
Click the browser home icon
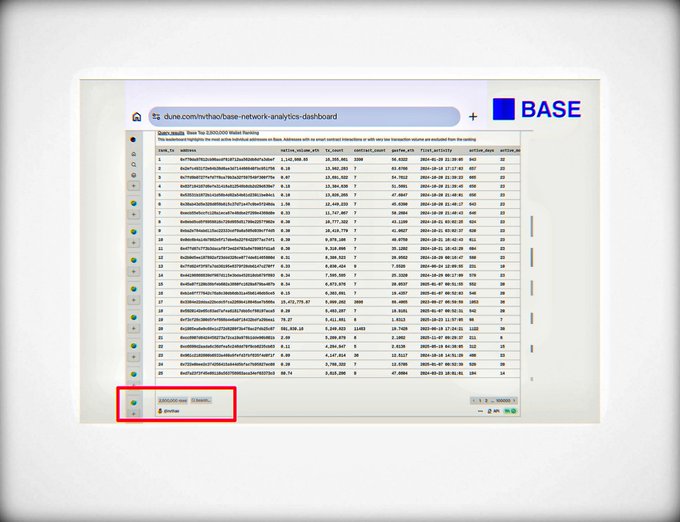tap(137, 117)
